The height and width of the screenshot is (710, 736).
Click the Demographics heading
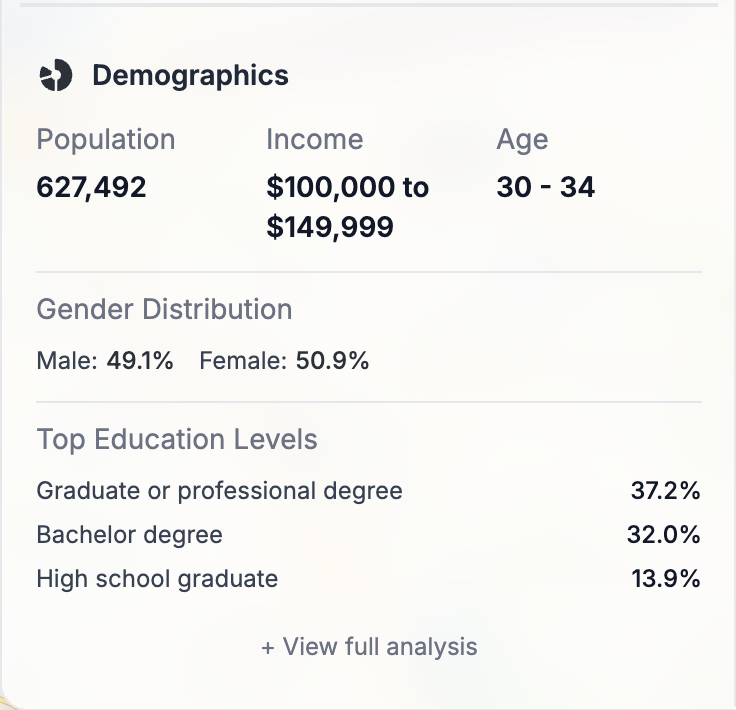[x=190, y=75]
